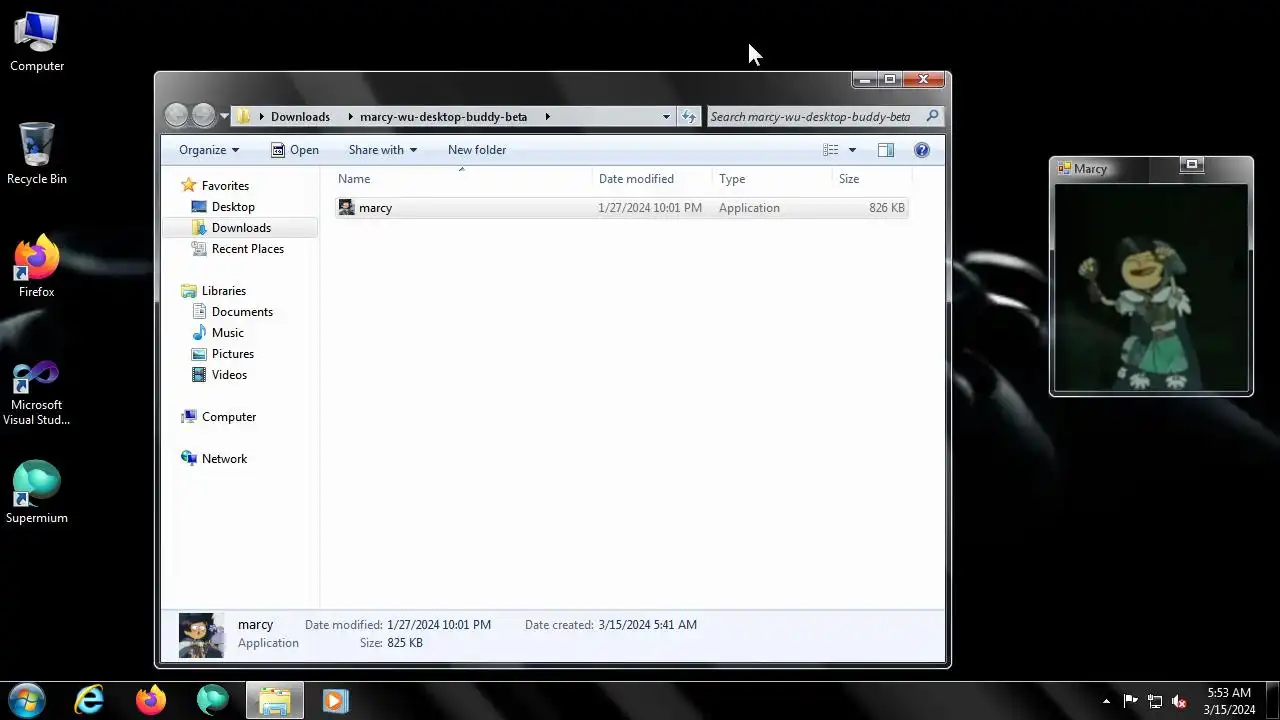Sort by the Date modified column
This screenshot has width=1280, height=720.
point(652,179)
